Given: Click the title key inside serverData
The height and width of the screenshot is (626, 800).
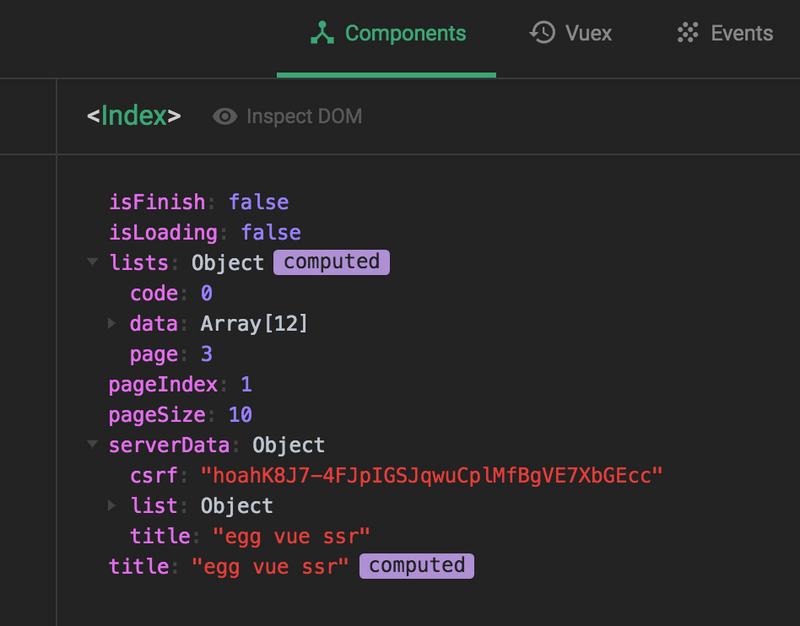Looking at the screenshot, I should [x=160, y=536].
